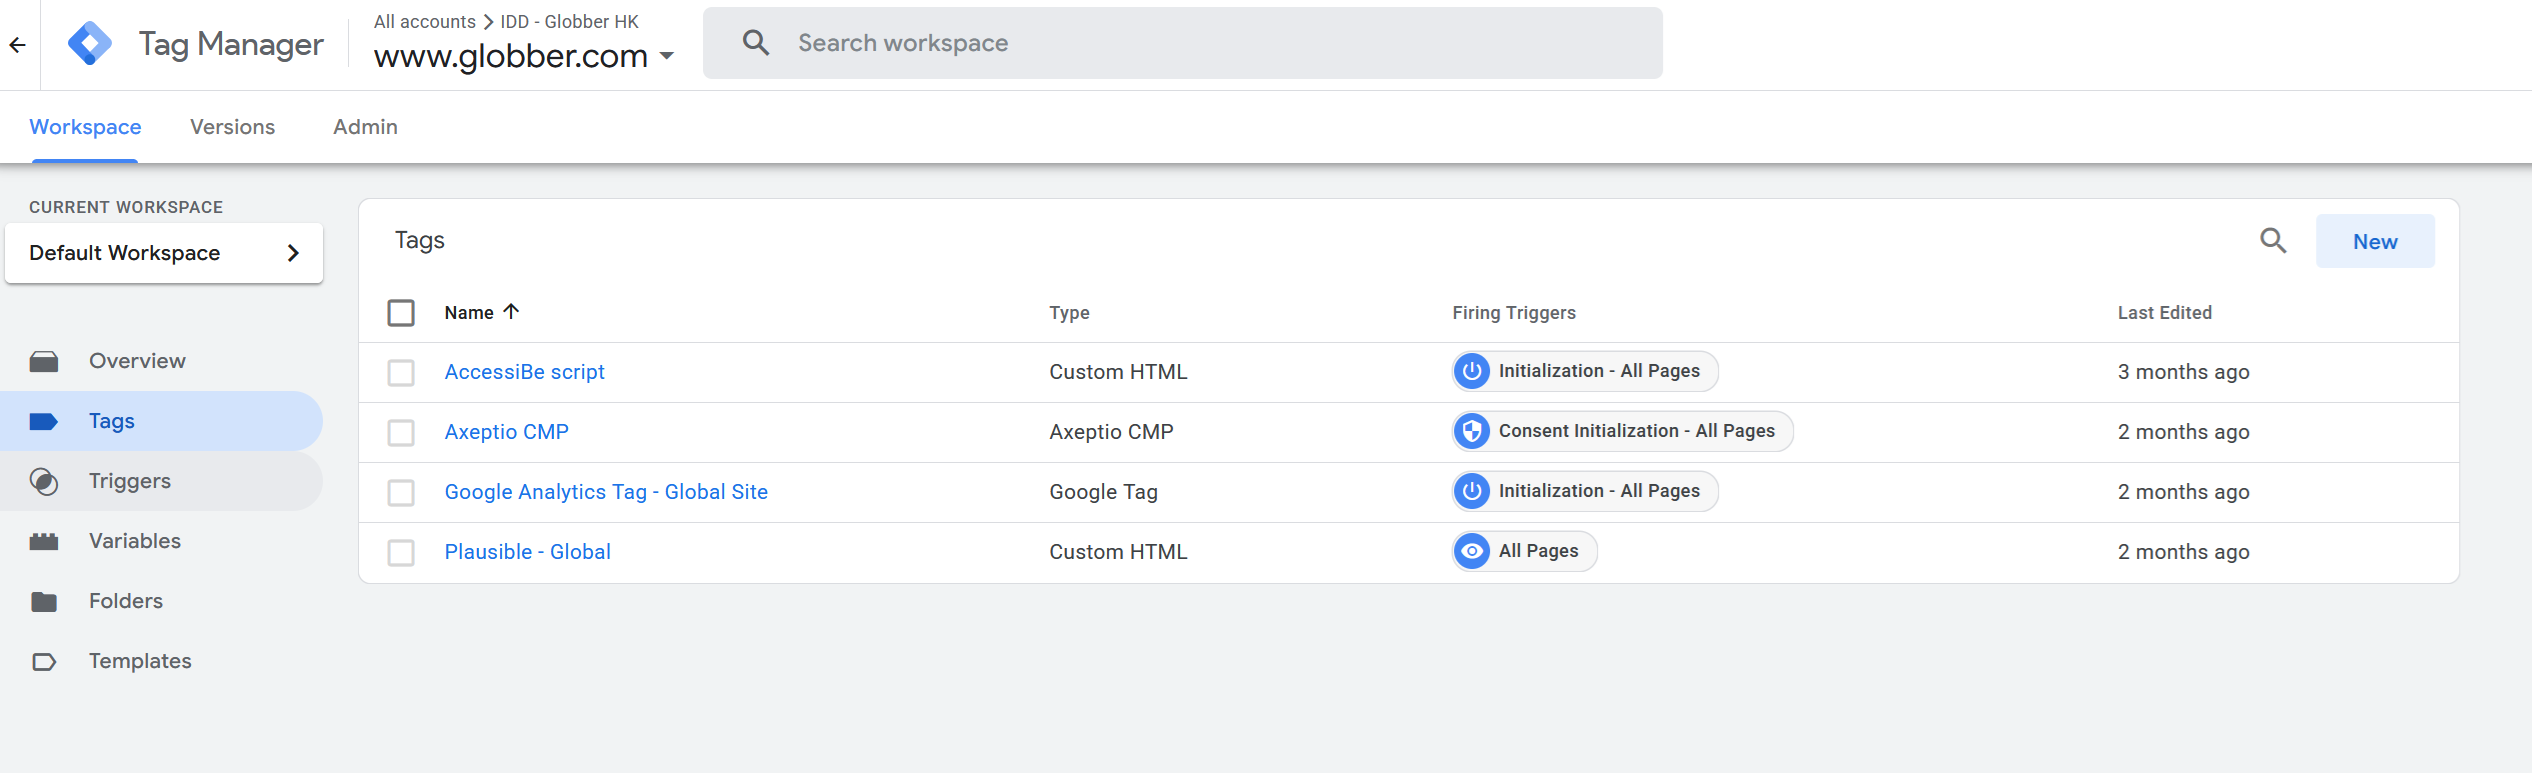The height and width of the screenshot is (773, 2532).
Task: Click the power icon on AccessiBe script trigger
Action: click(x=1472, y=371)
